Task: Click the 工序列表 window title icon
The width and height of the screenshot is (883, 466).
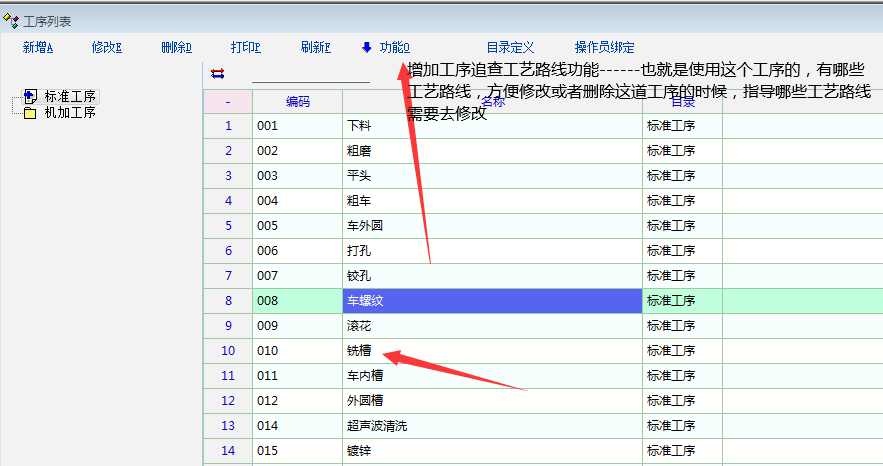Action: tap(11, 21)
